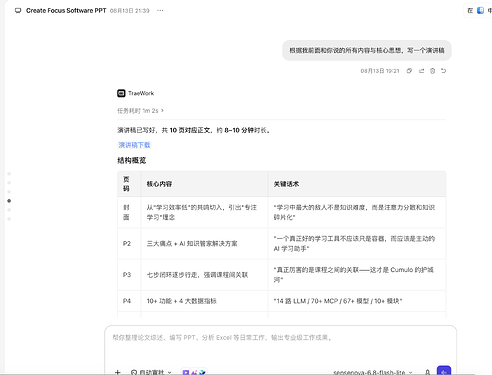Delete the user message with the trash icon

[432, 71]
